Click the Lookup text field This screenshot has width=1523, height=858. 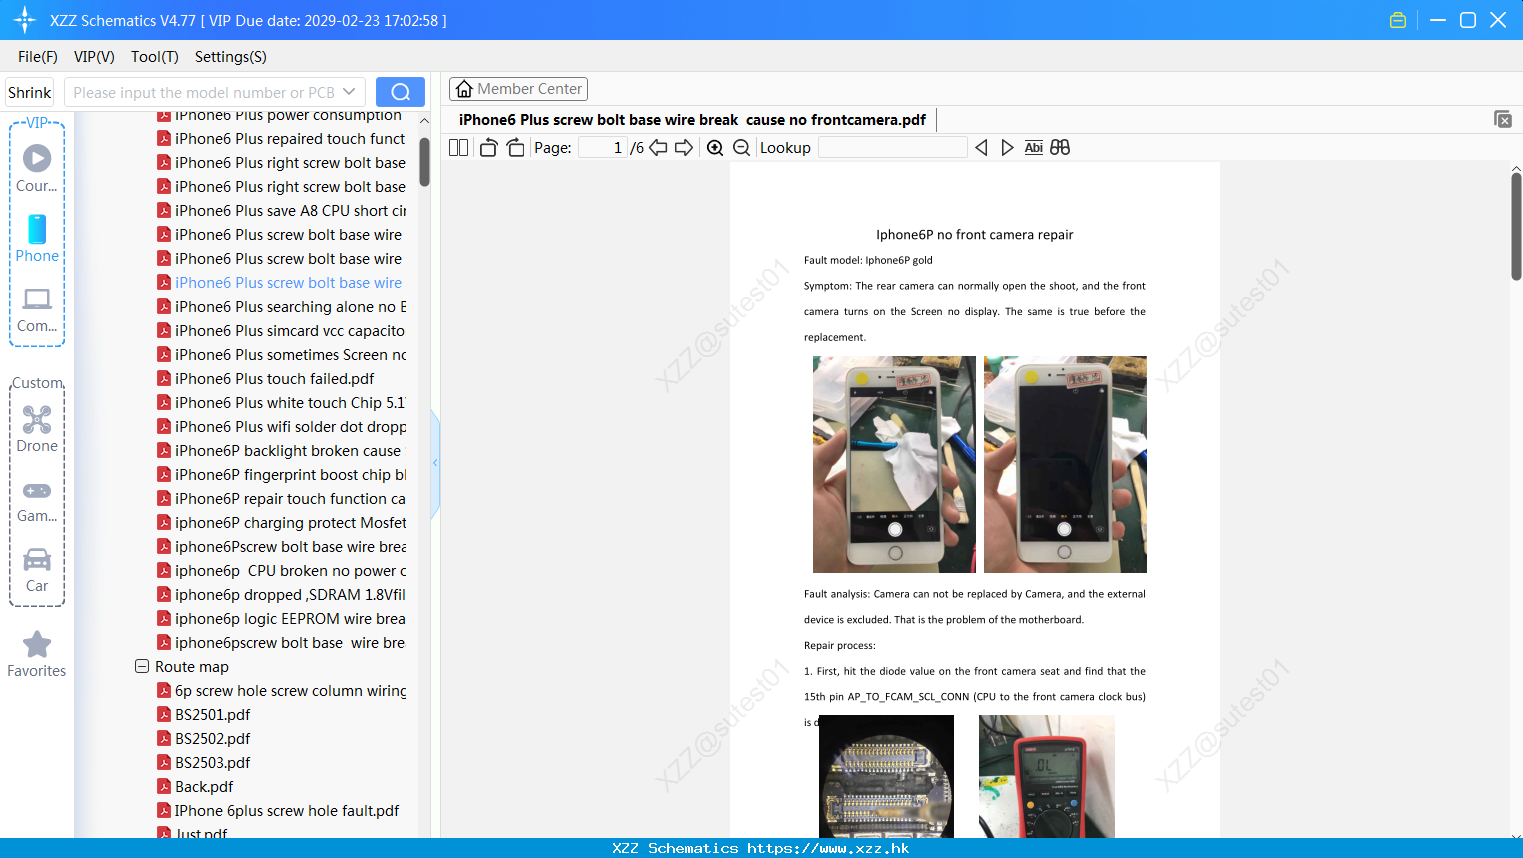893,148
